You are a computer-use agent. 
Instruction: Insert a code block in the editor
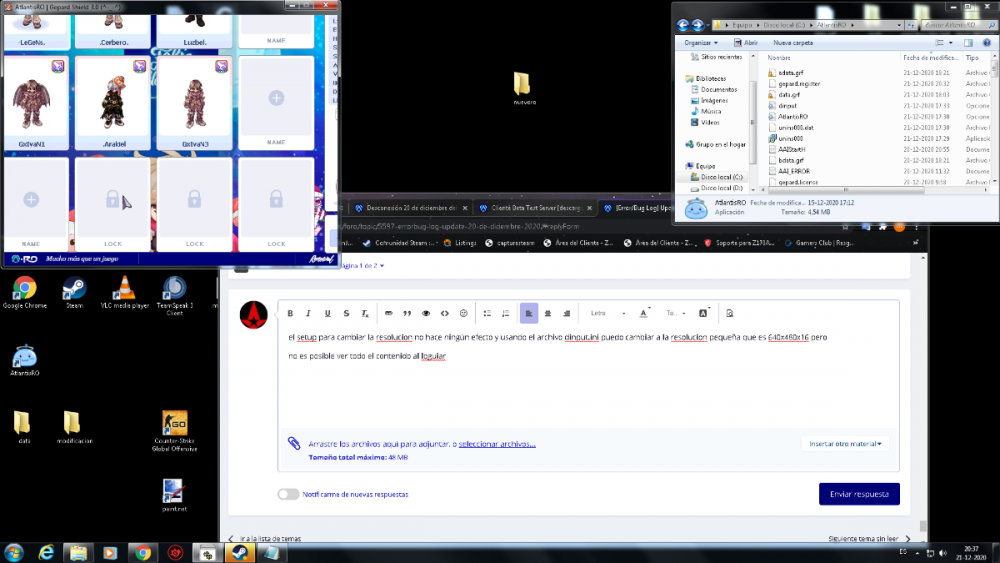(x=445, y=313)
